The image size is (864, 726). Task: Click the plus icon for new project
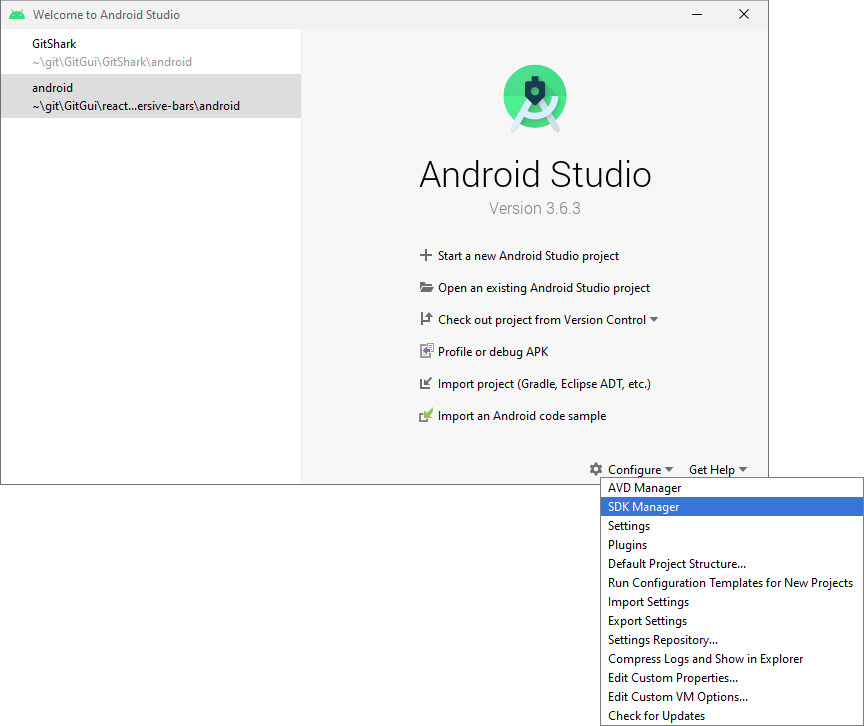pyautogui.click(x=425, y=255)
